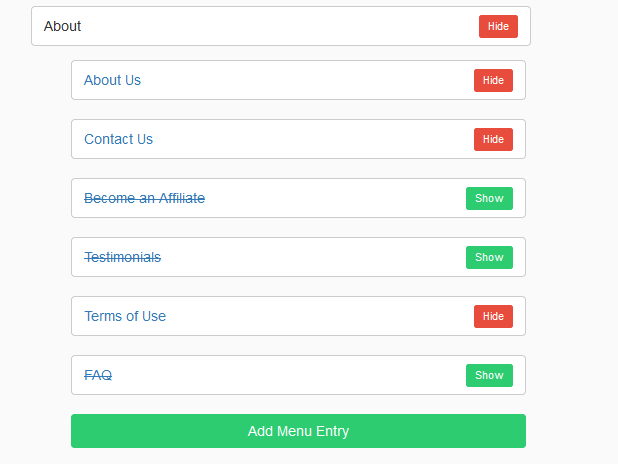Image resolution: width=618 pixels, height=464 pixels.
Task: Hide the Contact Us entry
Action: (493, 139)
